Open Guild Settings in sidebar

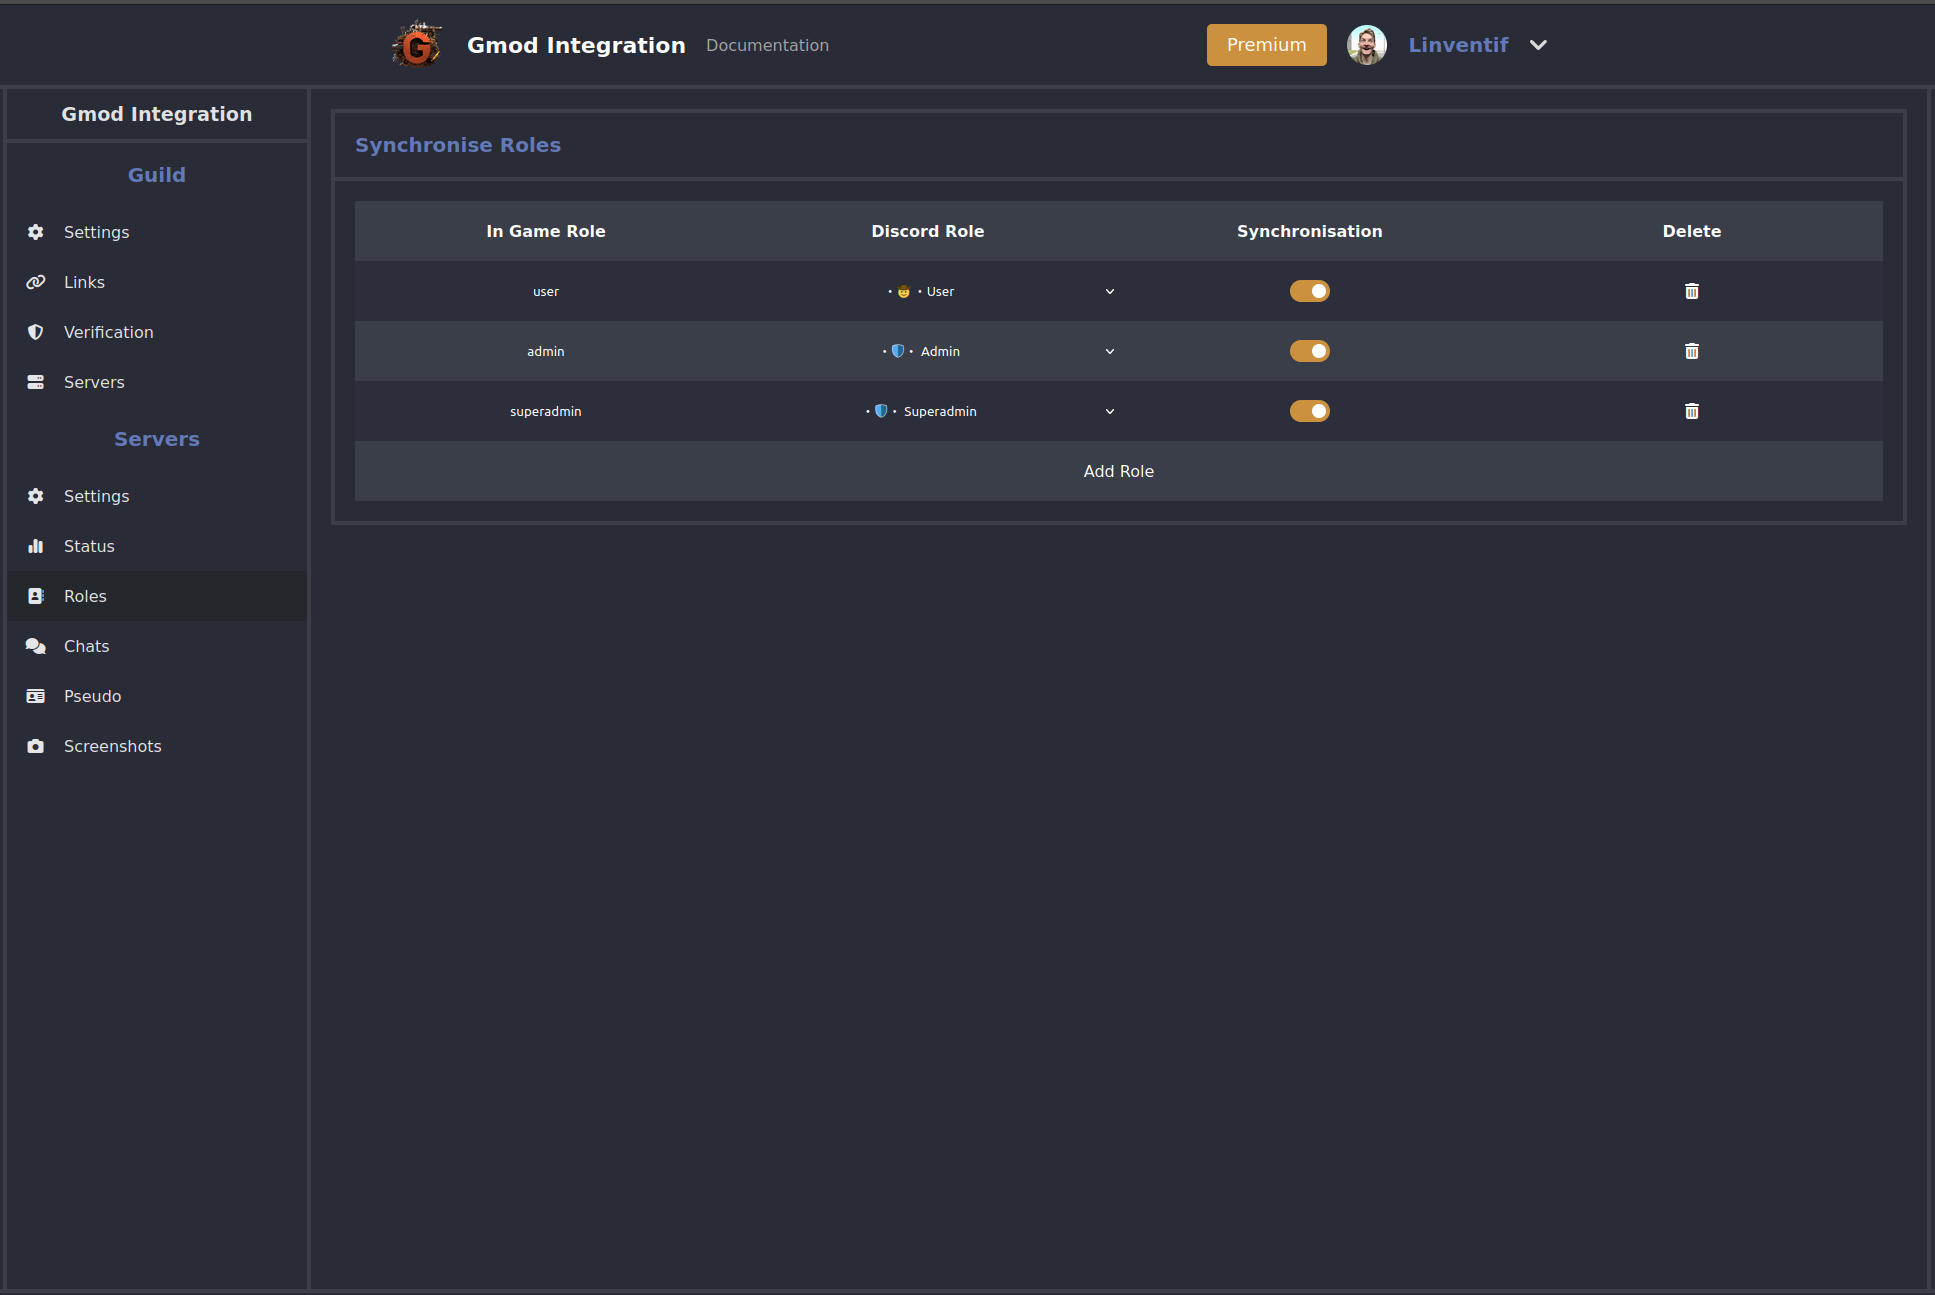(157, 232)
